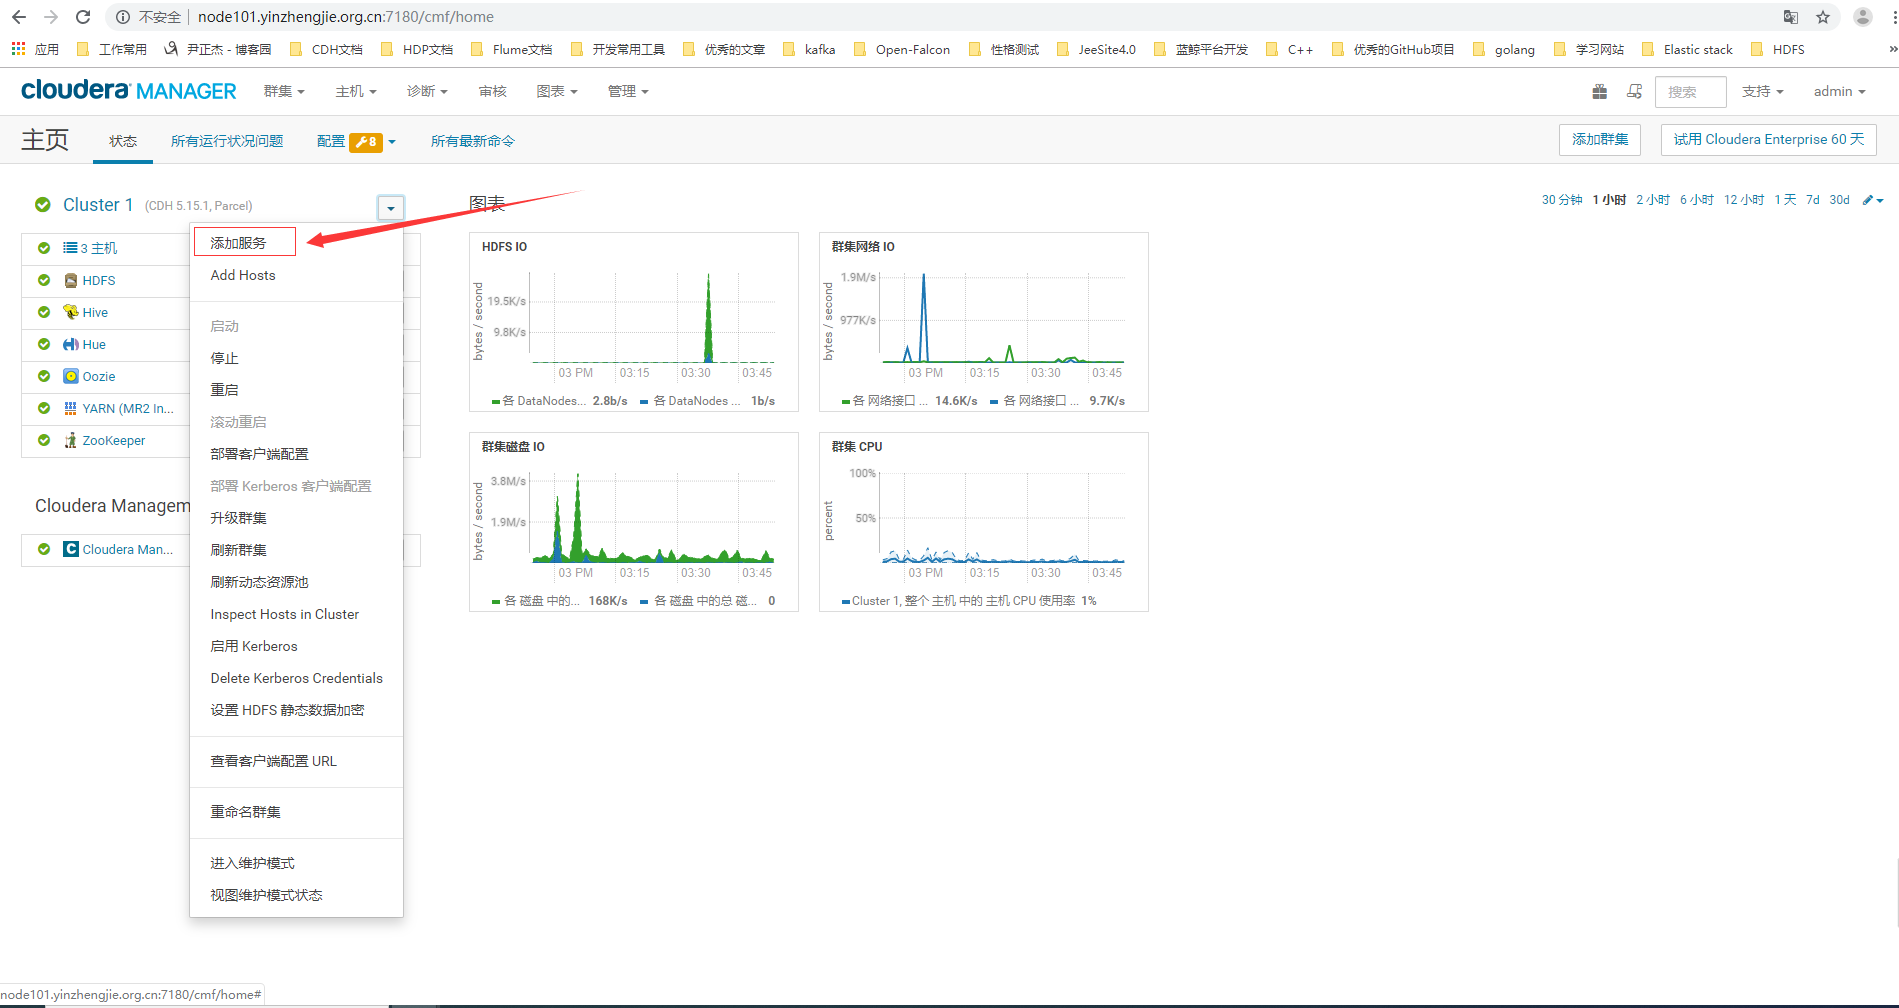Image resolution: width=1899 pixels, height=1008 pixels.
Task: Open the 主机 dropdown menu
Action: tap(356, 92)
